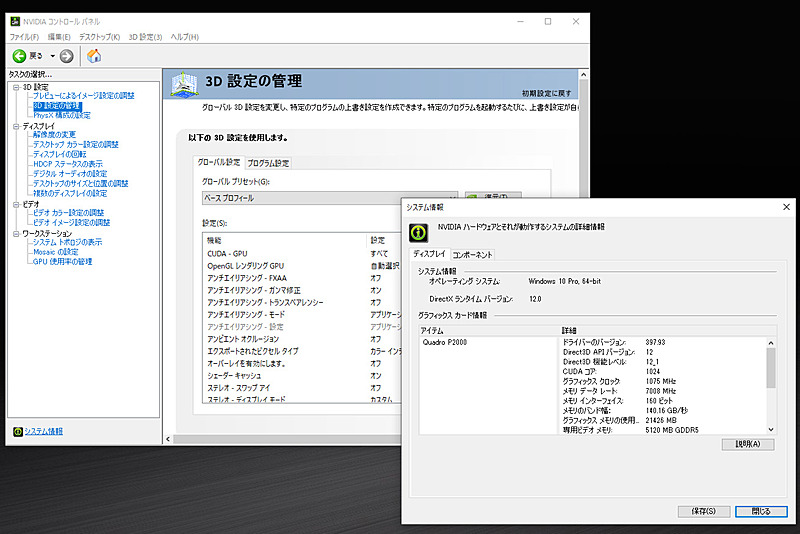
Task: Select デスクトップ カラー設定の調整 tree item
Action: point(76,145)
